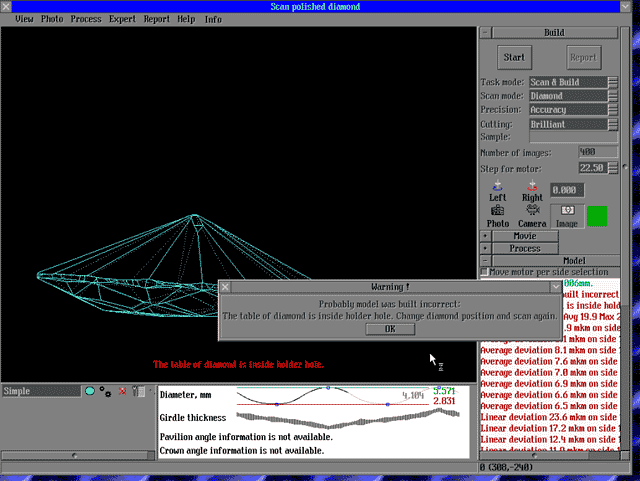The height and width of the screenshot is (481, 640).
Task: Open the Scan mode dropdown
Action: 612,96
